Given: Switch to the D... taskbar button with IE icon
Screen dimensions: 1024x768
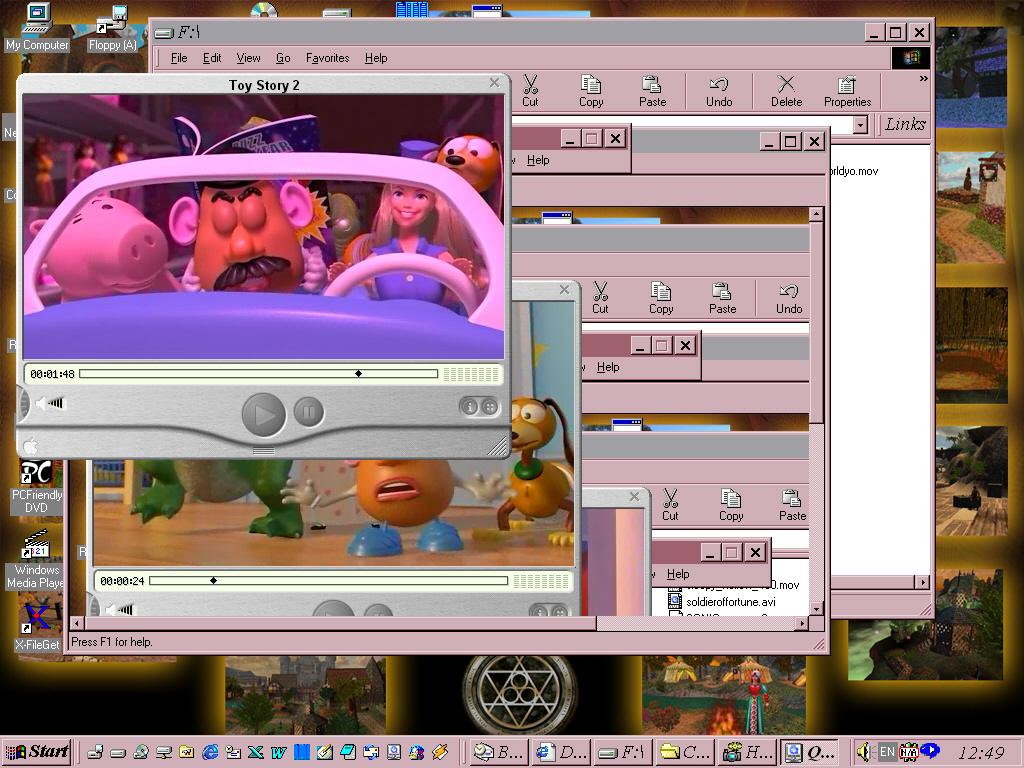Looking at the screenshot, I should [561, 752].
